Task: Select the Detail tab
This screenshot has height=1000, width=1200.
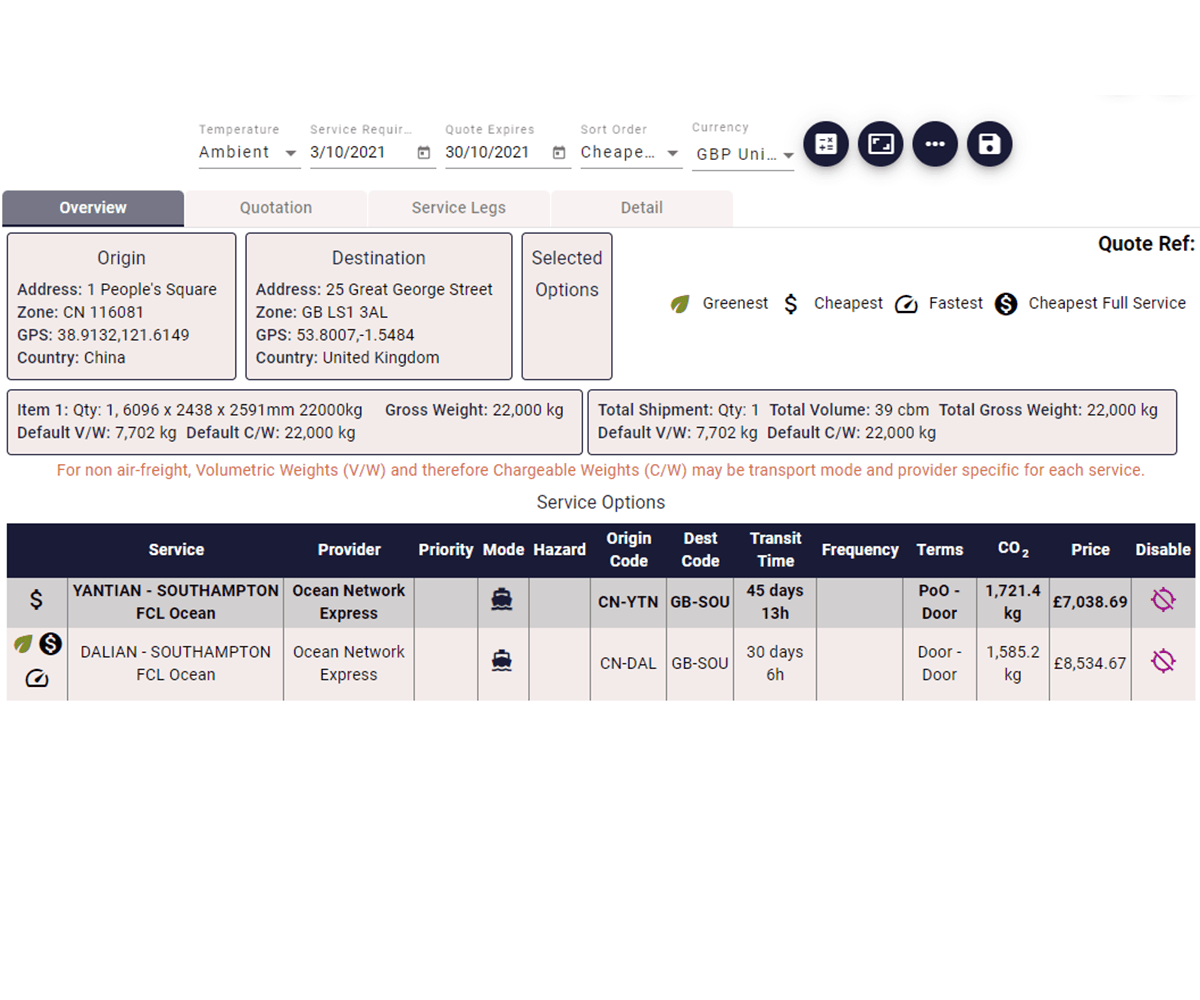Action: (x=641, y=208)
